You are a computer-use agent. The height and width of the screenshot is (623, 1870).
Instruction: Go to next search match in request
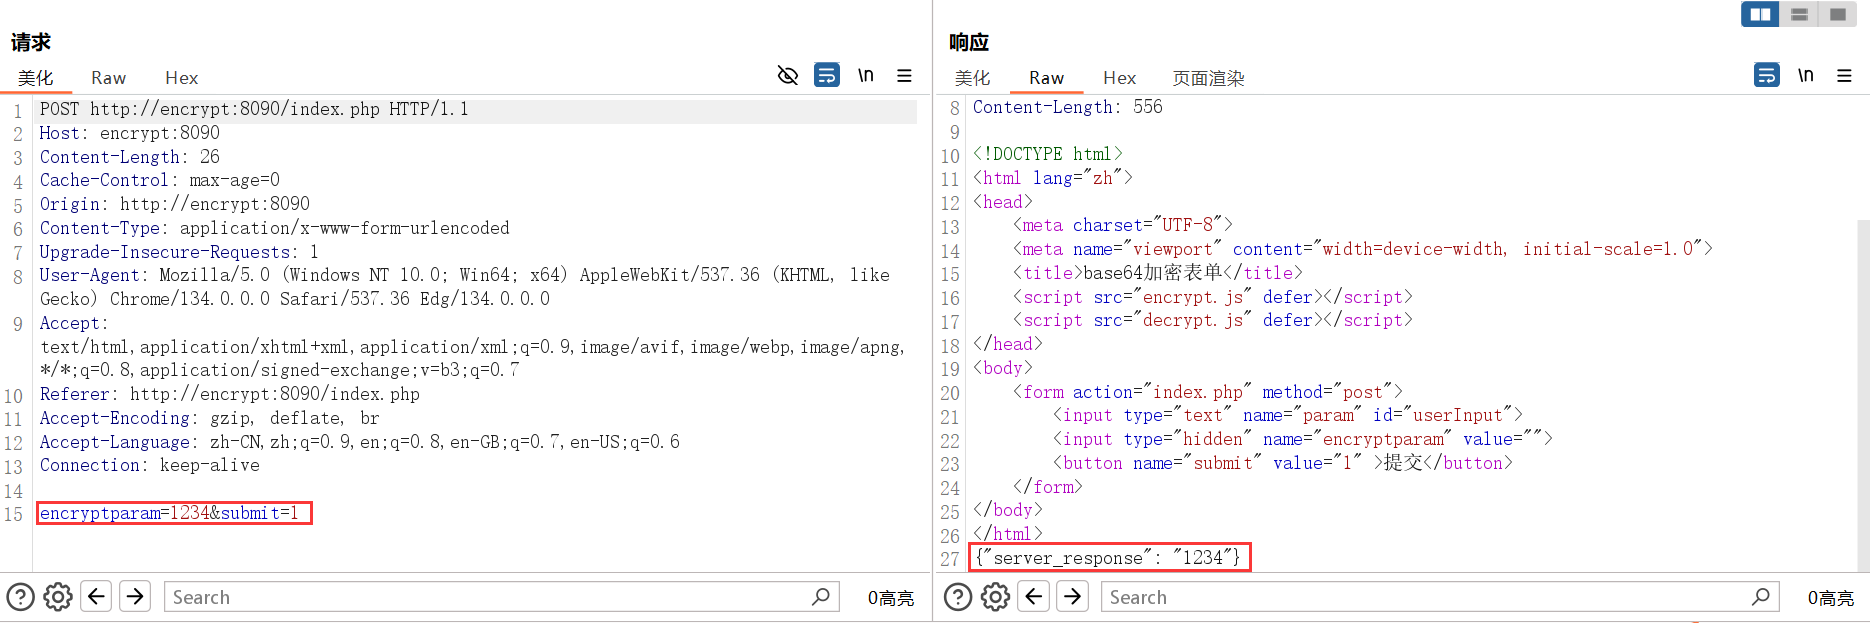(135, 597)
